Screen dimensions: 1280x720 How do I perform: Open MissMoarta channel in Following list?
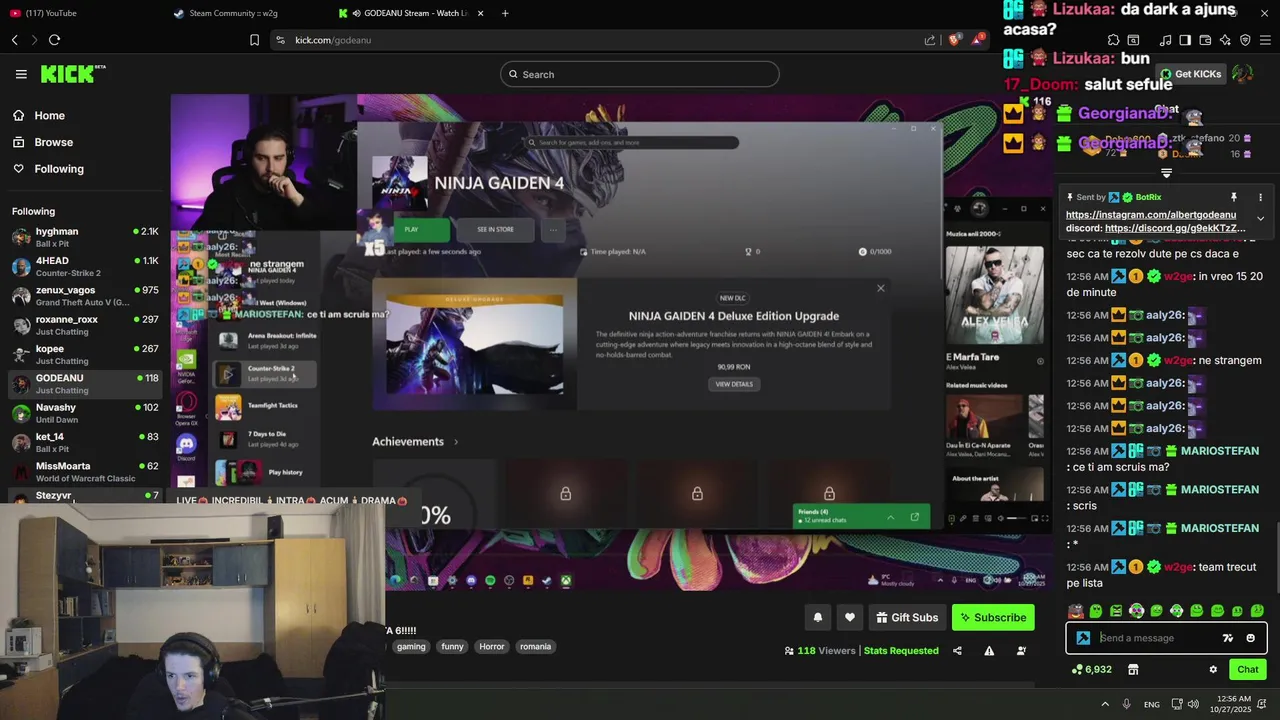click(85, 471)
